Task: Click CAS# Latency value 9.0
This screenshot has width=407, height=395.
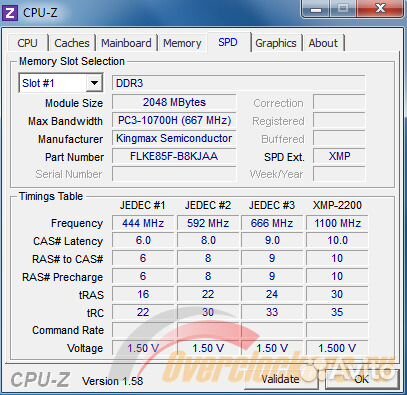Action: (x=272, y=241)
